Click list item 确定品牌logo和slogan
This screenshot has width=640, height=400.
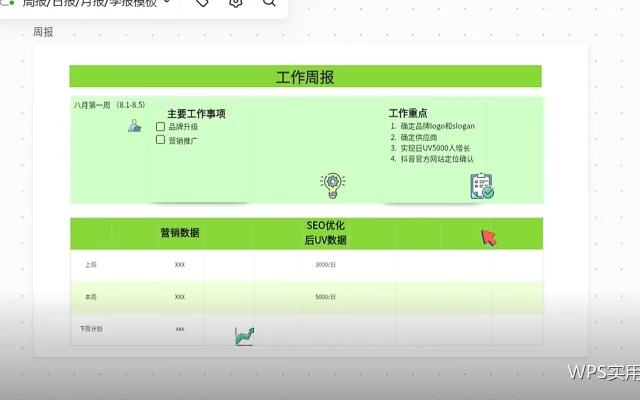coord(438,126)
